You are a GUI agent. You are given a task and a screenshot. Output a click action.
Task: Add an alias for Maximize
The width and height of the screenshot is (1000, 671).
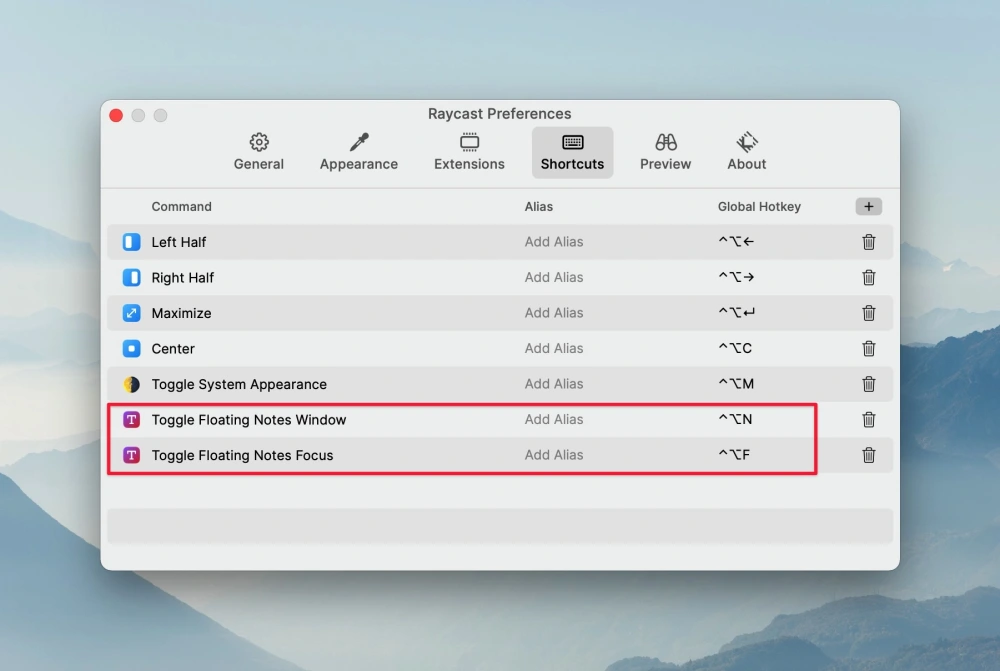(554, 313)
